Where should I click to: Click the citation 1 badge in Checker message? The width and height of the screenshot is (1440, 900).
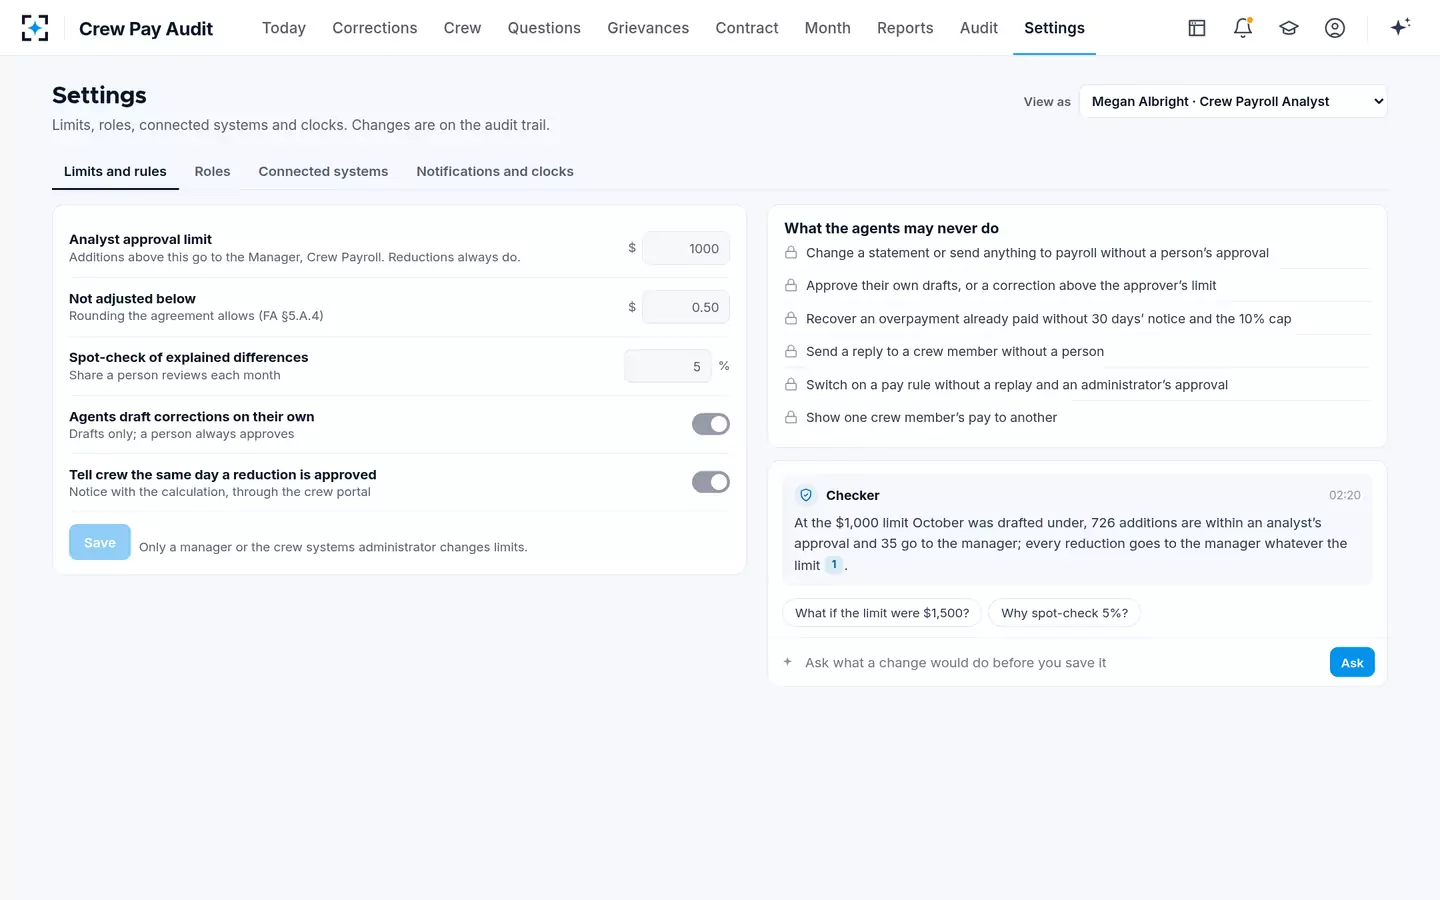[x=834, y=565]
